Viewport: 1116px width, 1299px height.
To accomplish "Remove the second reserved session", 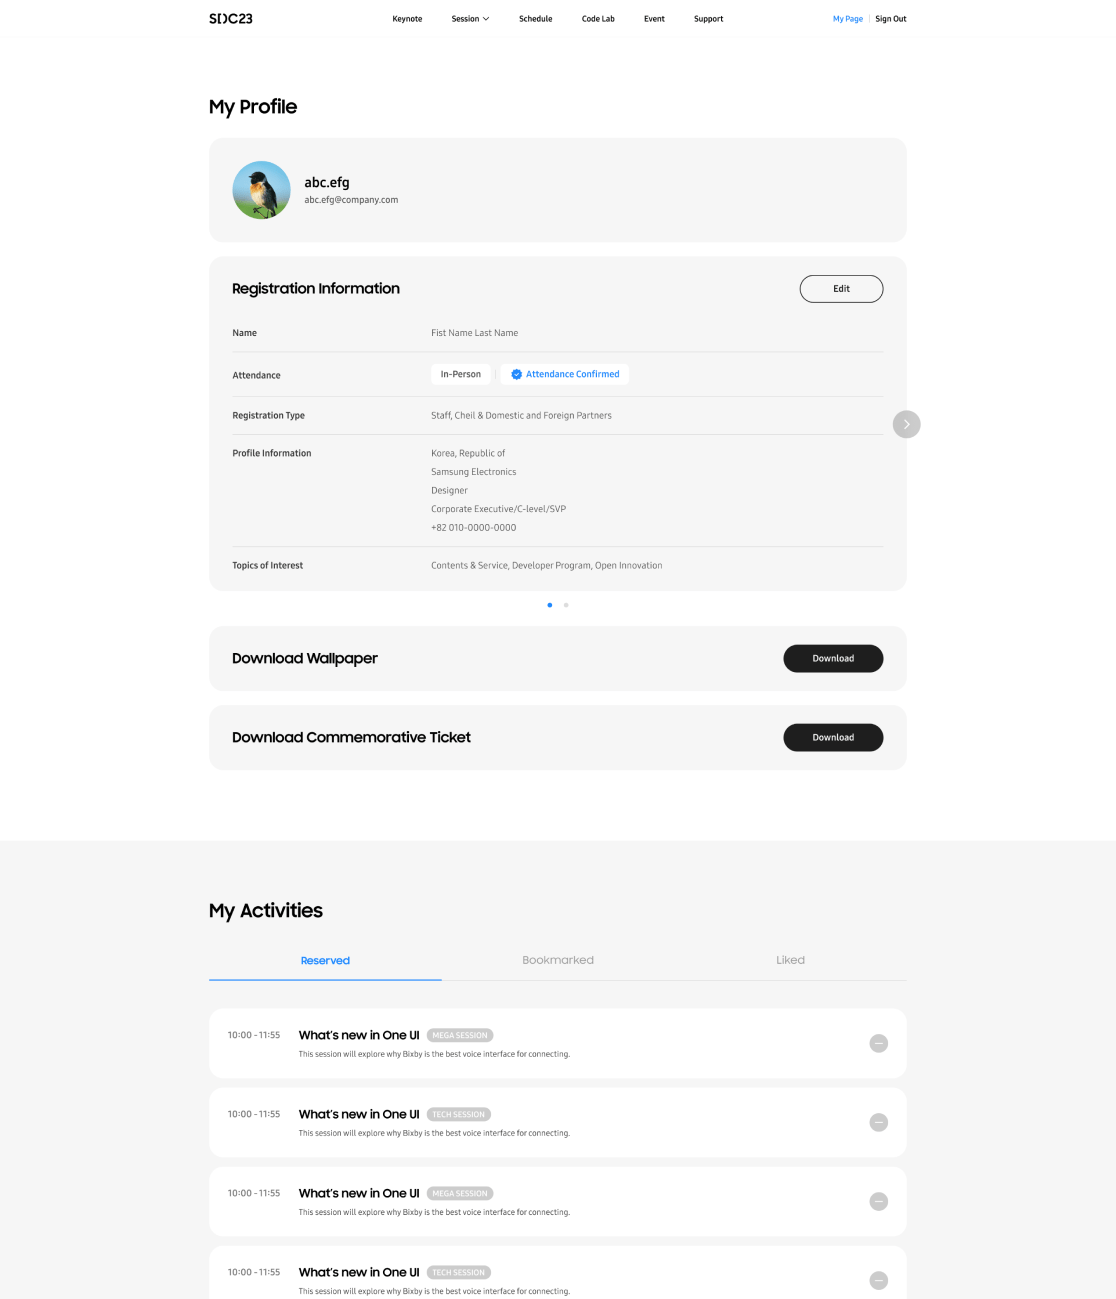I will coord(878,1122).
